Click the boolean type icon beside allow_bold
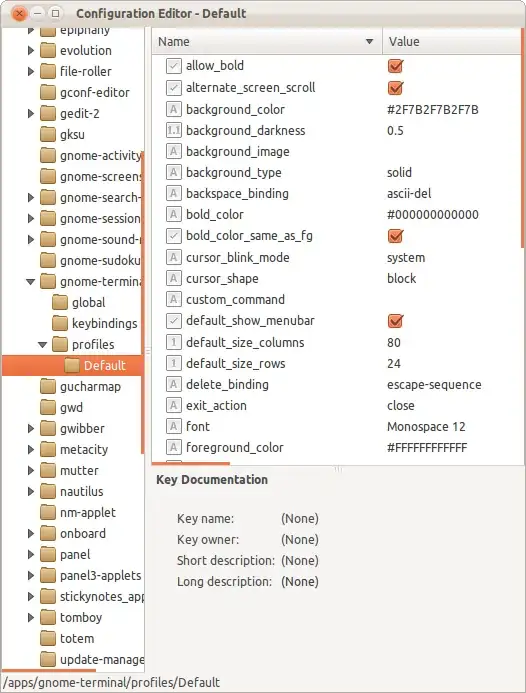 pos(174,66)
